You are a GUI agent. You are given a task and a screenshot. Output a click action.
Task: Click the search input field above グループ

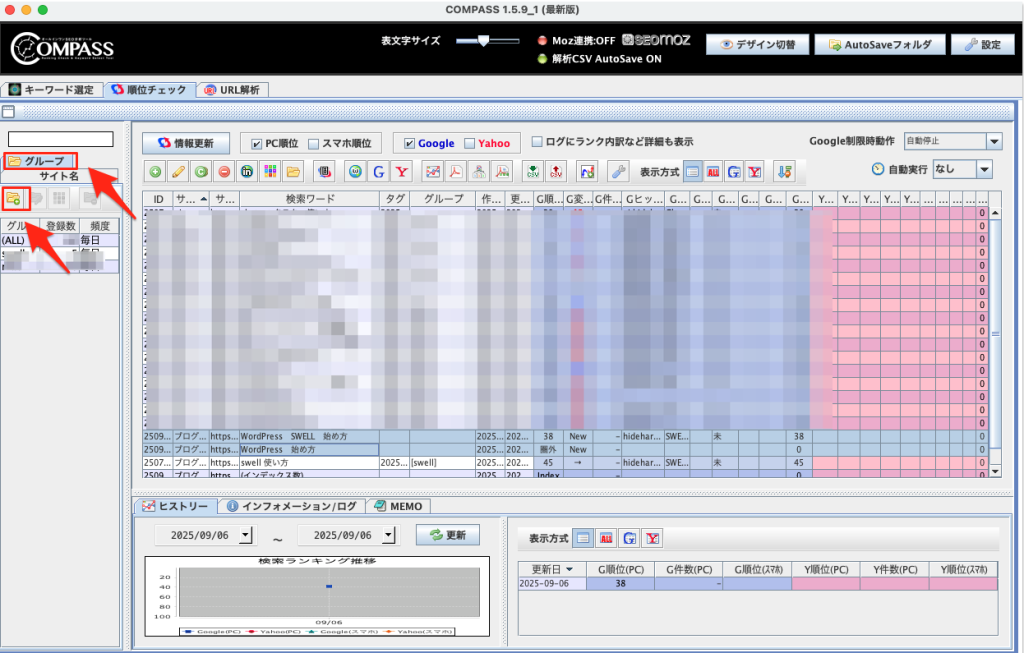(61, 139)
